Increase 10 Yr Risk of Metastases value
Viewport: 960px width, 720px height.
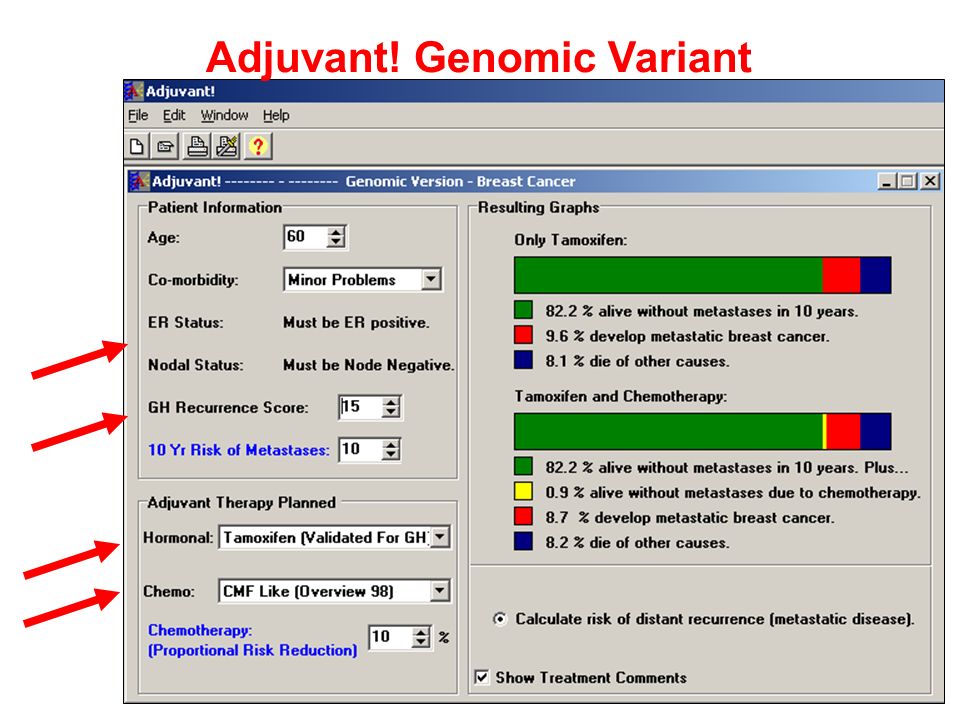click(x=391, y=444)
